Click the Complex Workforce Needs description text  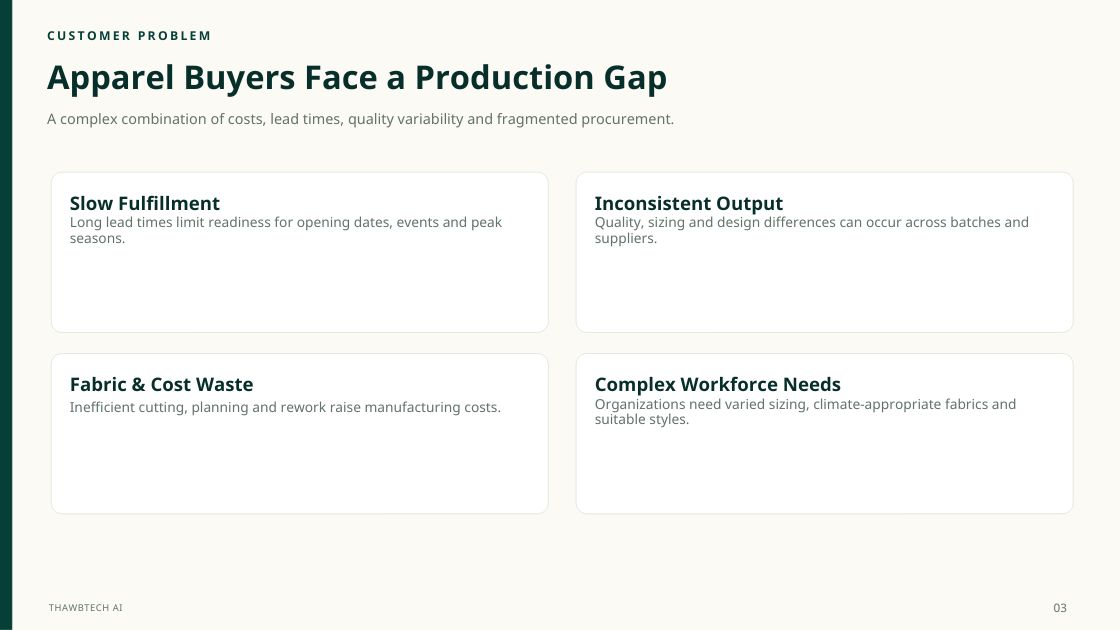pyautogui.click(x=805, y=411)
